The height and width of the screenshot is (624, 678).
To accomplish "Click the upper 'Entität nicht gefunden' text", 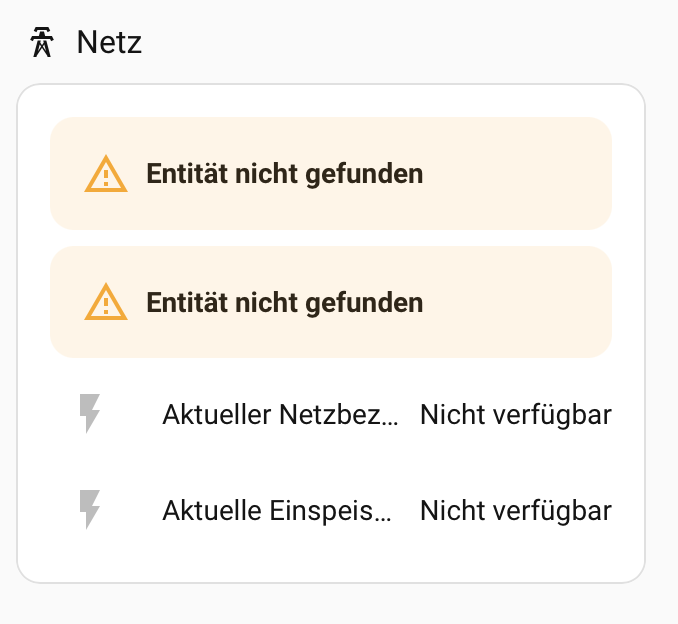I will pos(285,174).
